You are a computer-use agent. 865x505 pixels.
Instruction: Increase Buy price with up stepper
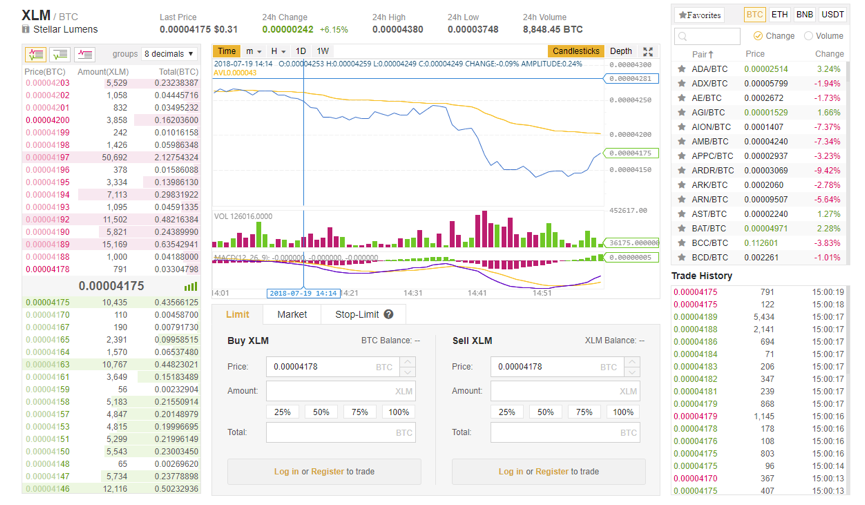pyautogui.click(x=407, y=362)
